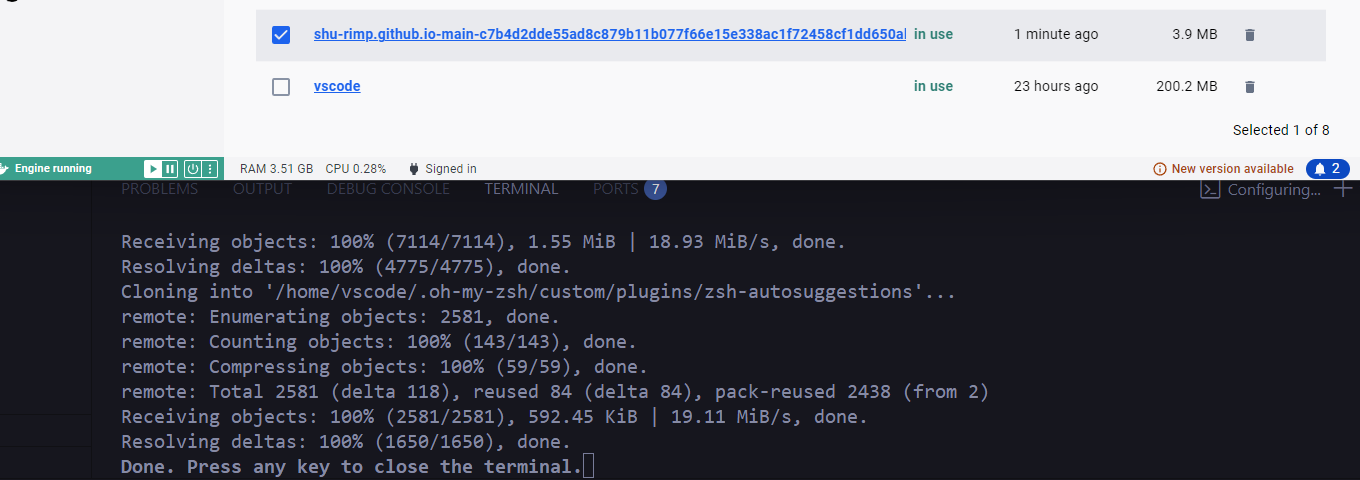Screen dimensions: 1360x480
Task: Open the vscode volume link
Action: (x=337, y=86)
